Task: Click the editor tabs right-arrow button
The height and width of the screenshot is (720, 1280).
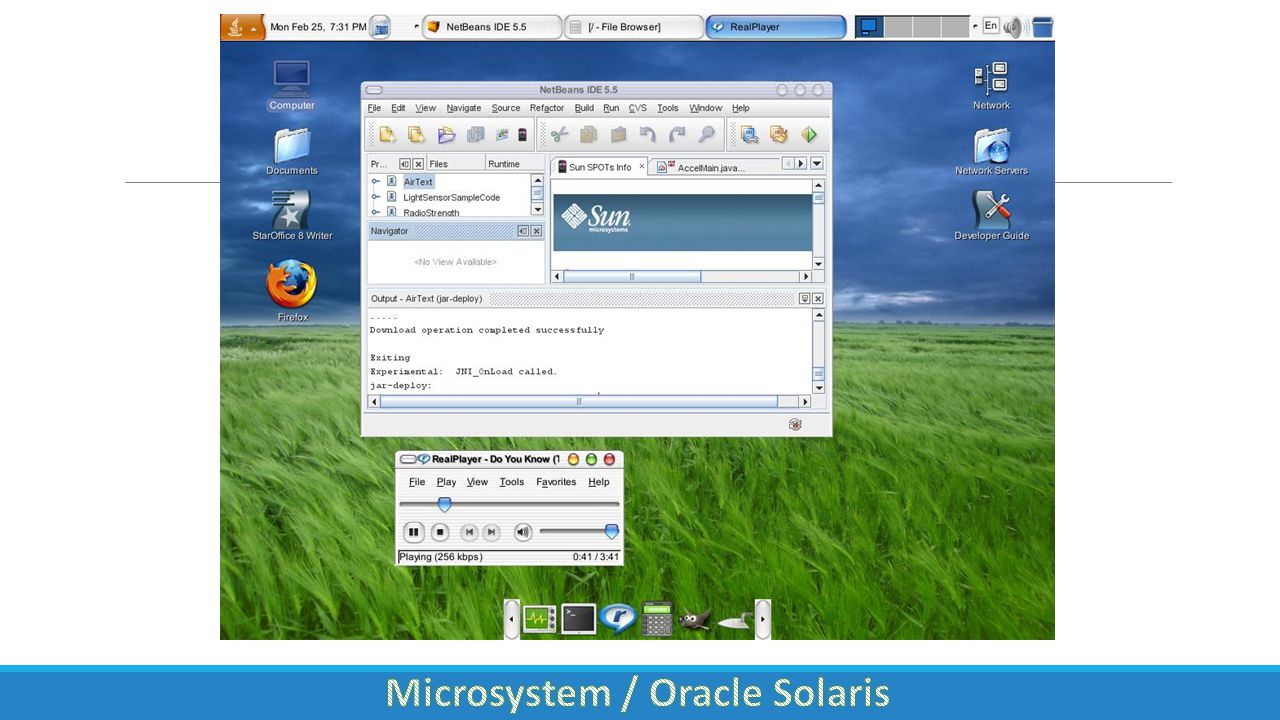Action: 801,164
